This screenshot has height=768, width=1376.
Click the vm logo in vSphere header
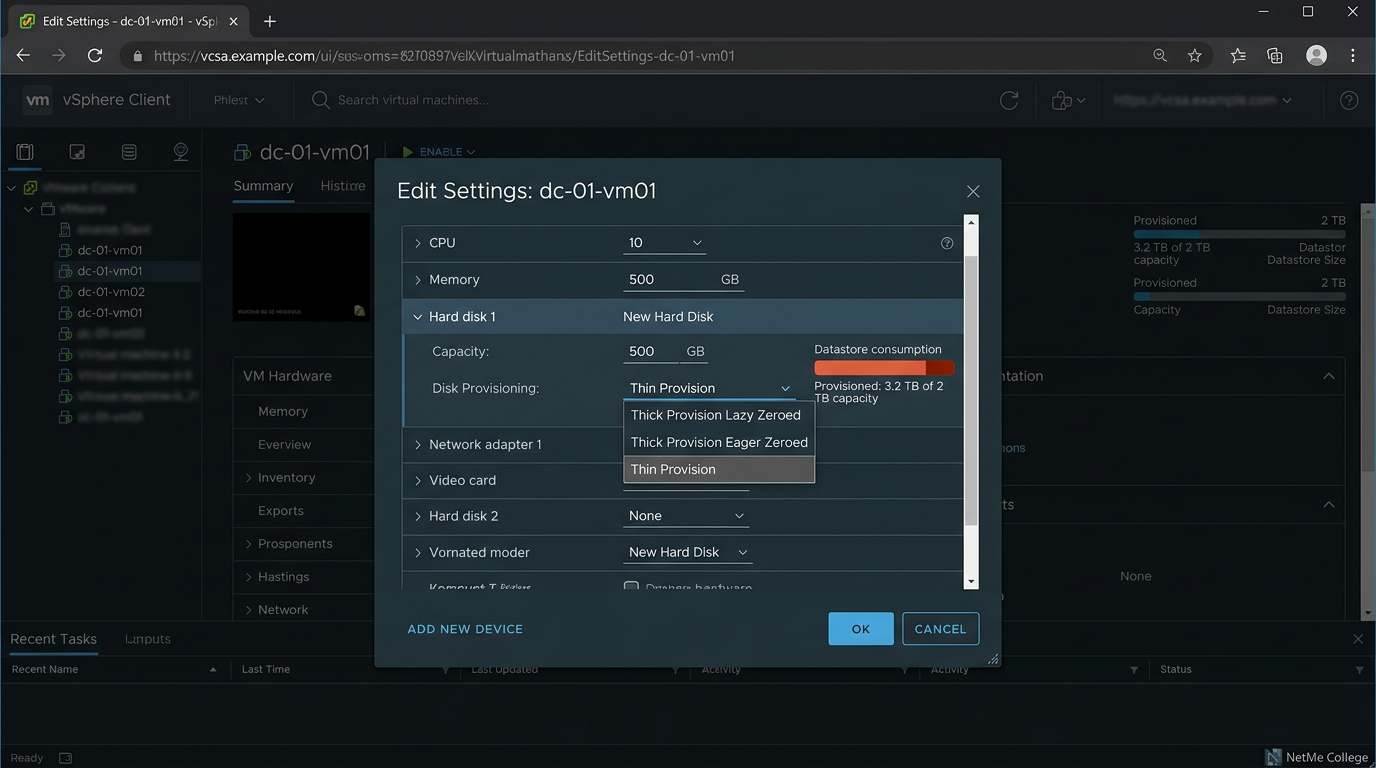[x=37, y=100]
